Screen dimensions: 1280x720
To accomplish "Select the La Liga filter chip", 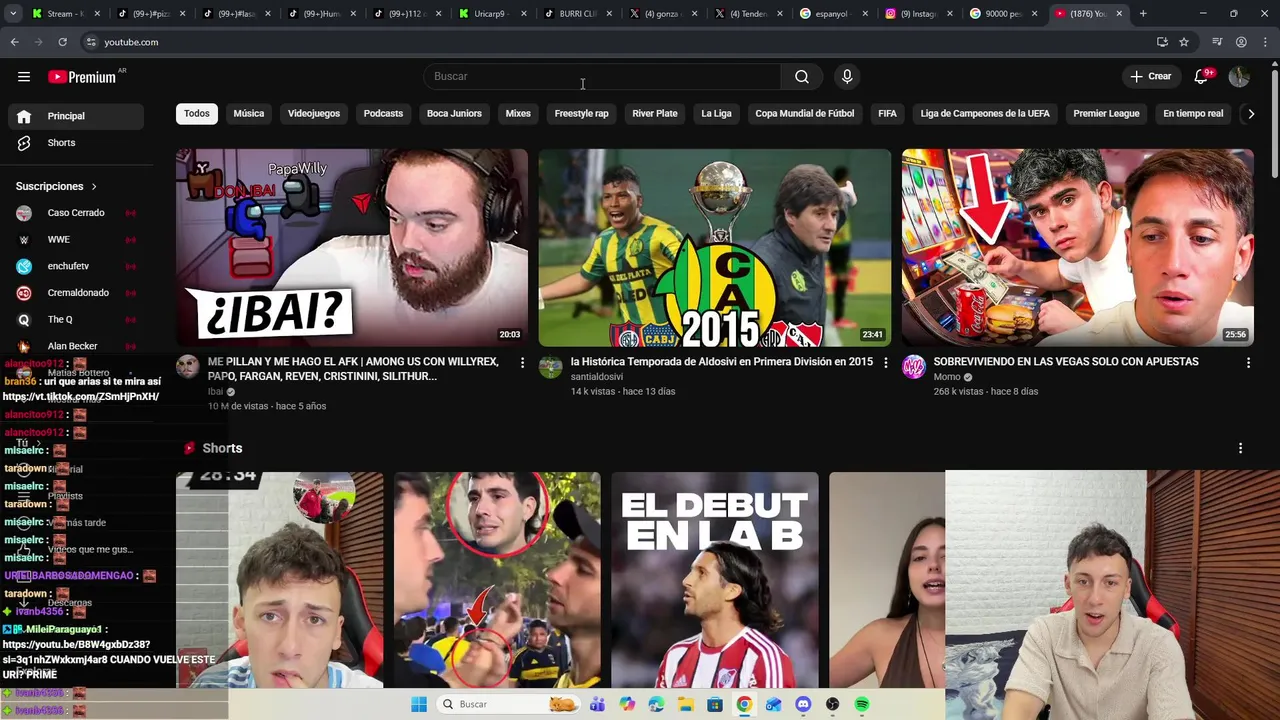I will click(716, 114).
